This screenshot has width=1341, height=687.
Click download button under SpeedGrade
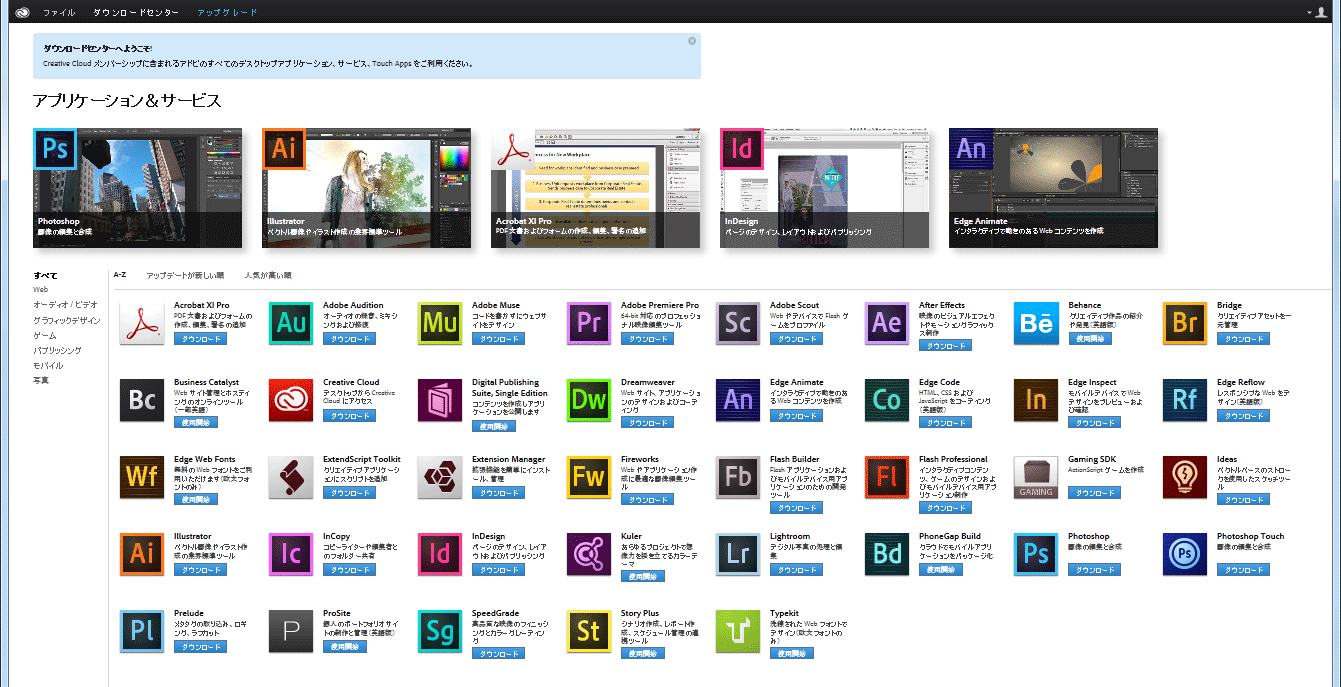(499, 654)
